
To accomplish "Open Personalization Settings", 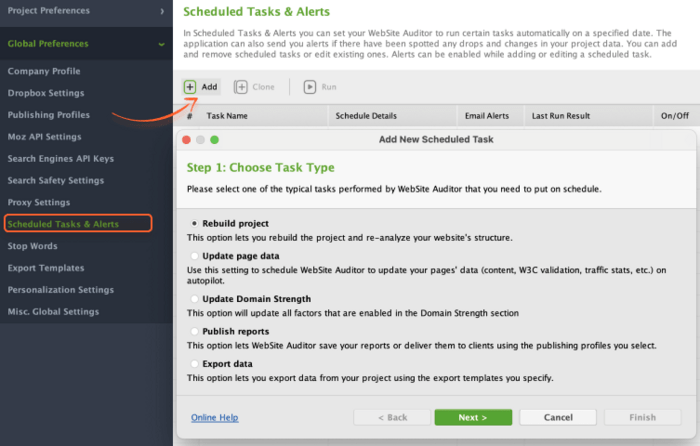I will (x=60, y=290).
